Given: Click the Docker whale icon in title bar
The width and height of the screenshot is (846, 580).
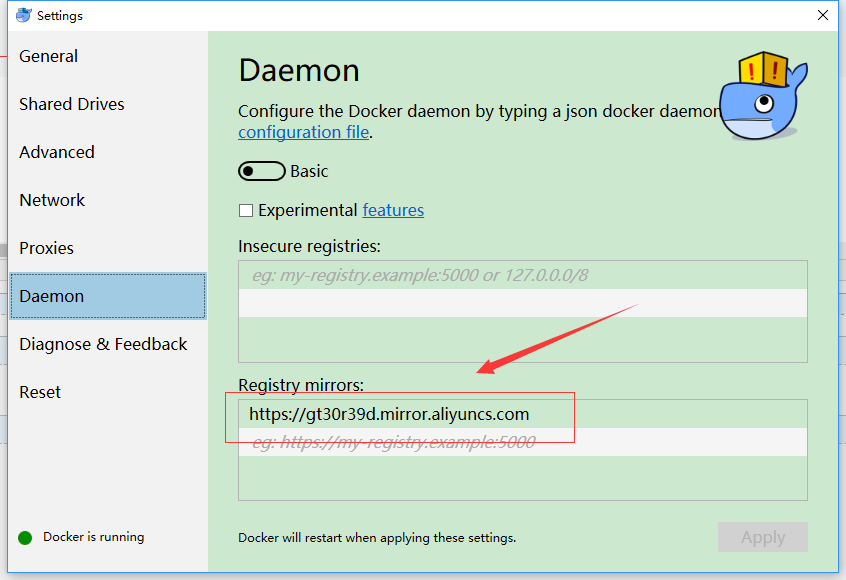Looking at the screenshot, I should click(24, 15).
